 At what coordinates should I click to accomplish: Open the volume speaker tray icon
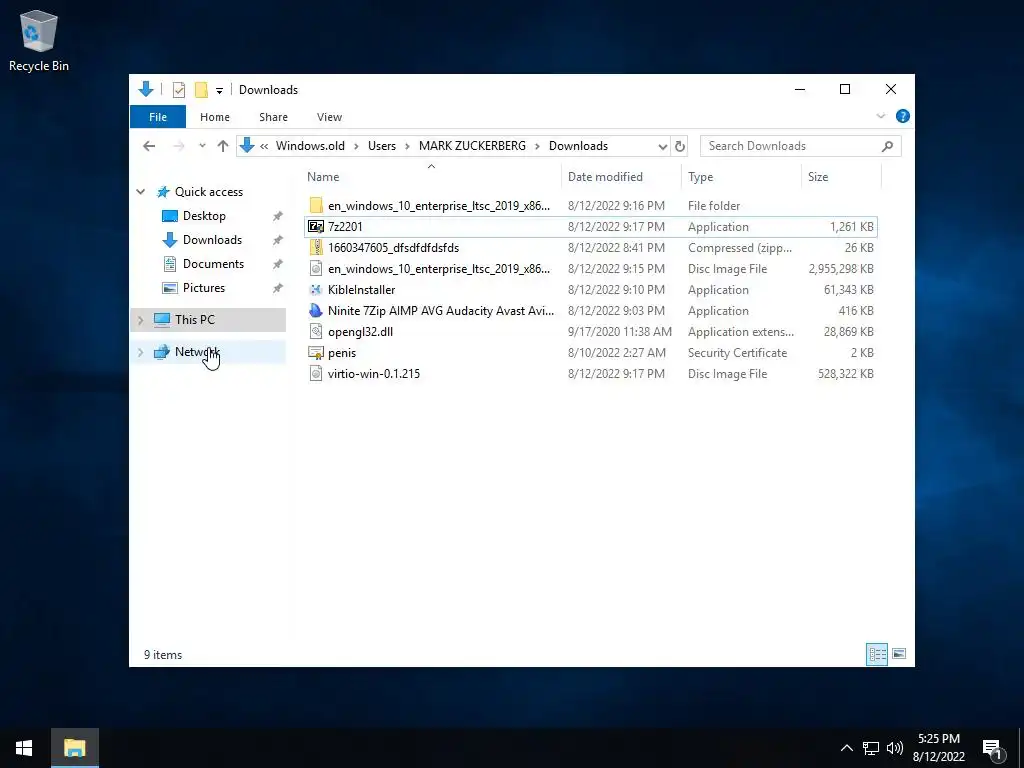point(895,748)
